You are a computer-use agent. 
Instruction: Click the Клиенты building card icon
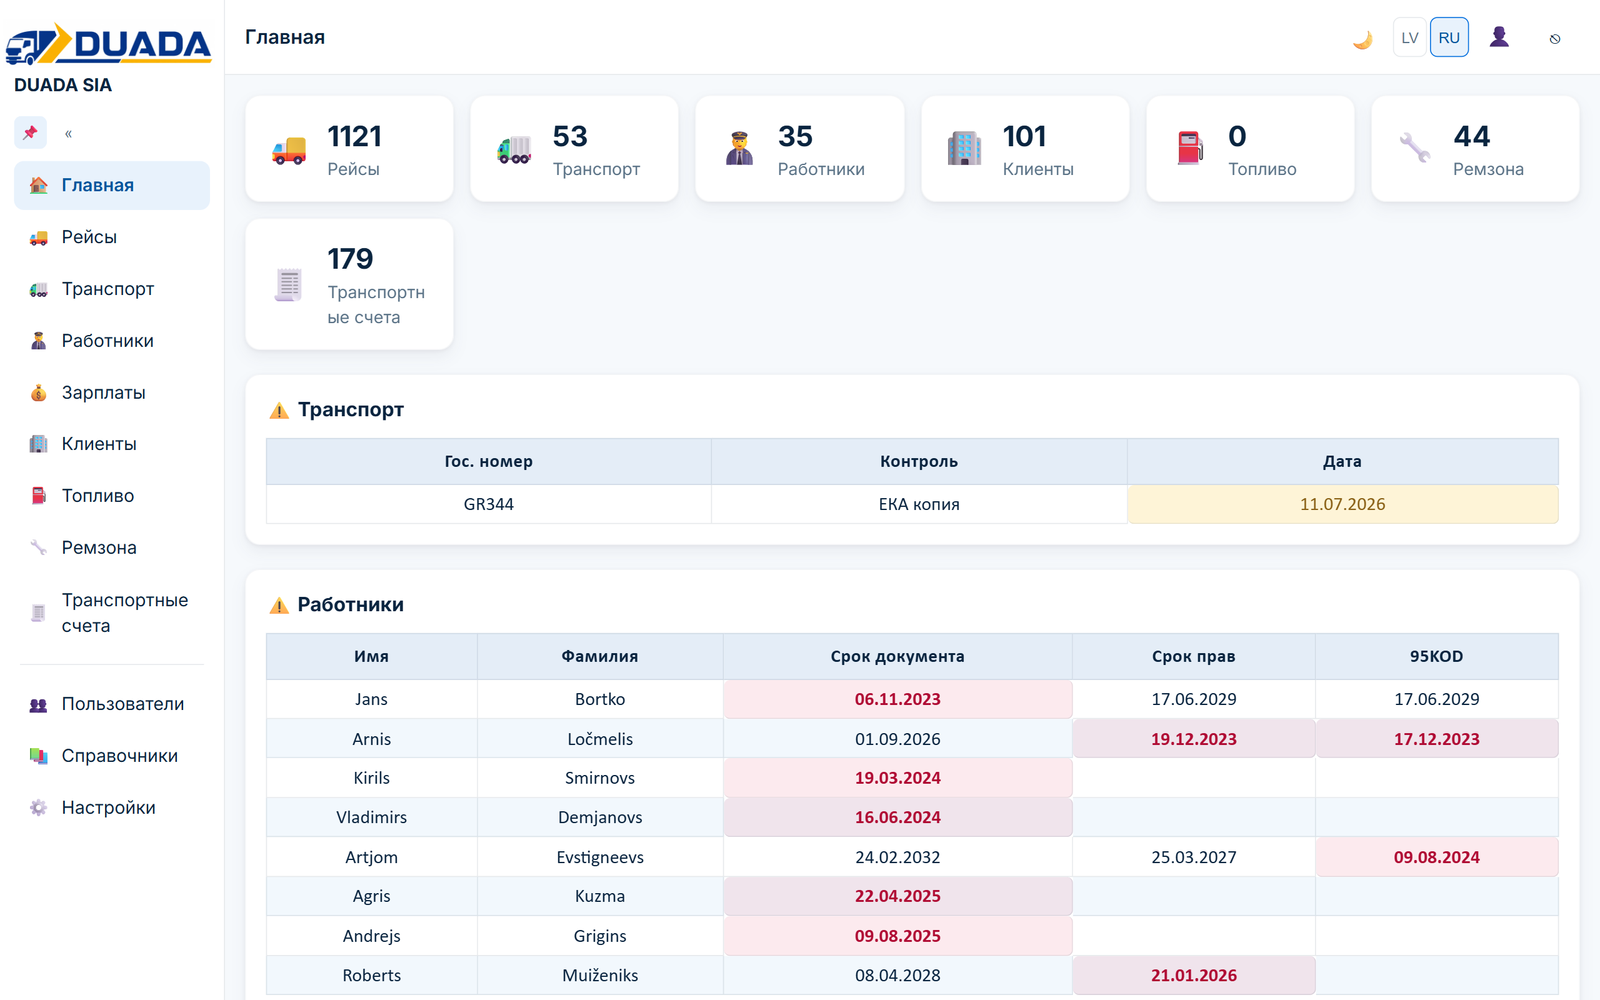[x=964, y=148]
